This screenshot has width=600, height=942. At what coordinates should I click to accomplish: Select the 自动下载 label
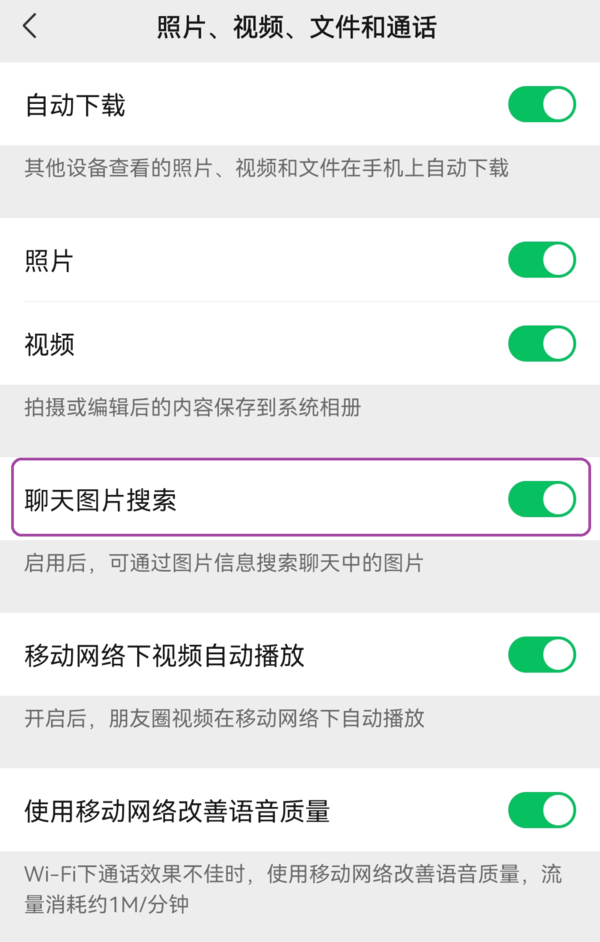(75, 105)
